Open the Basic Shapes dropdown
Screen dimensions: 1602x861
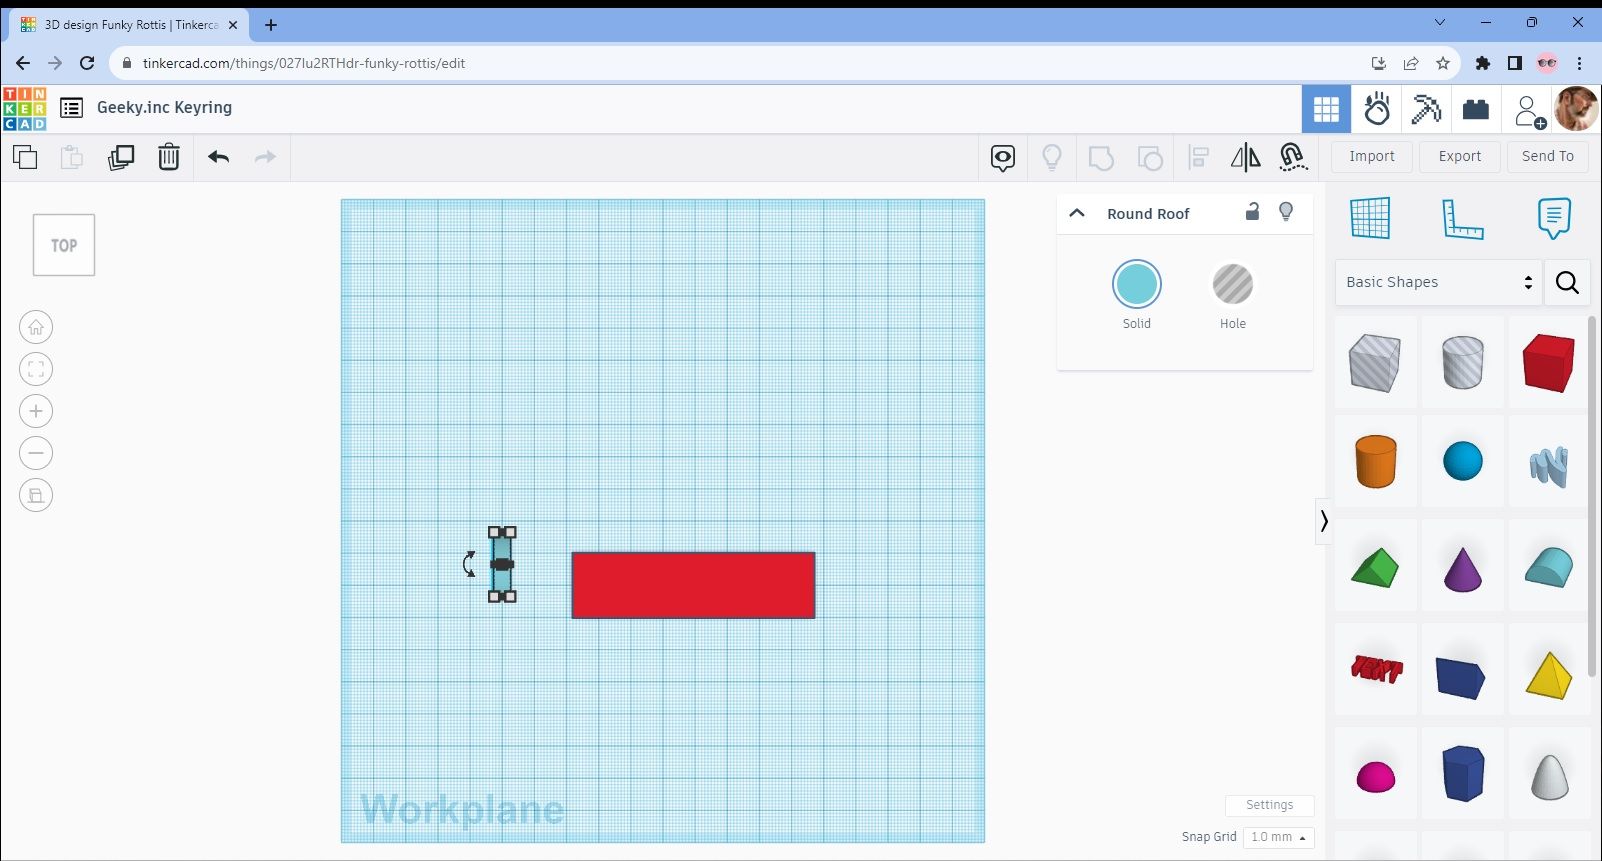coord(1438,282)
